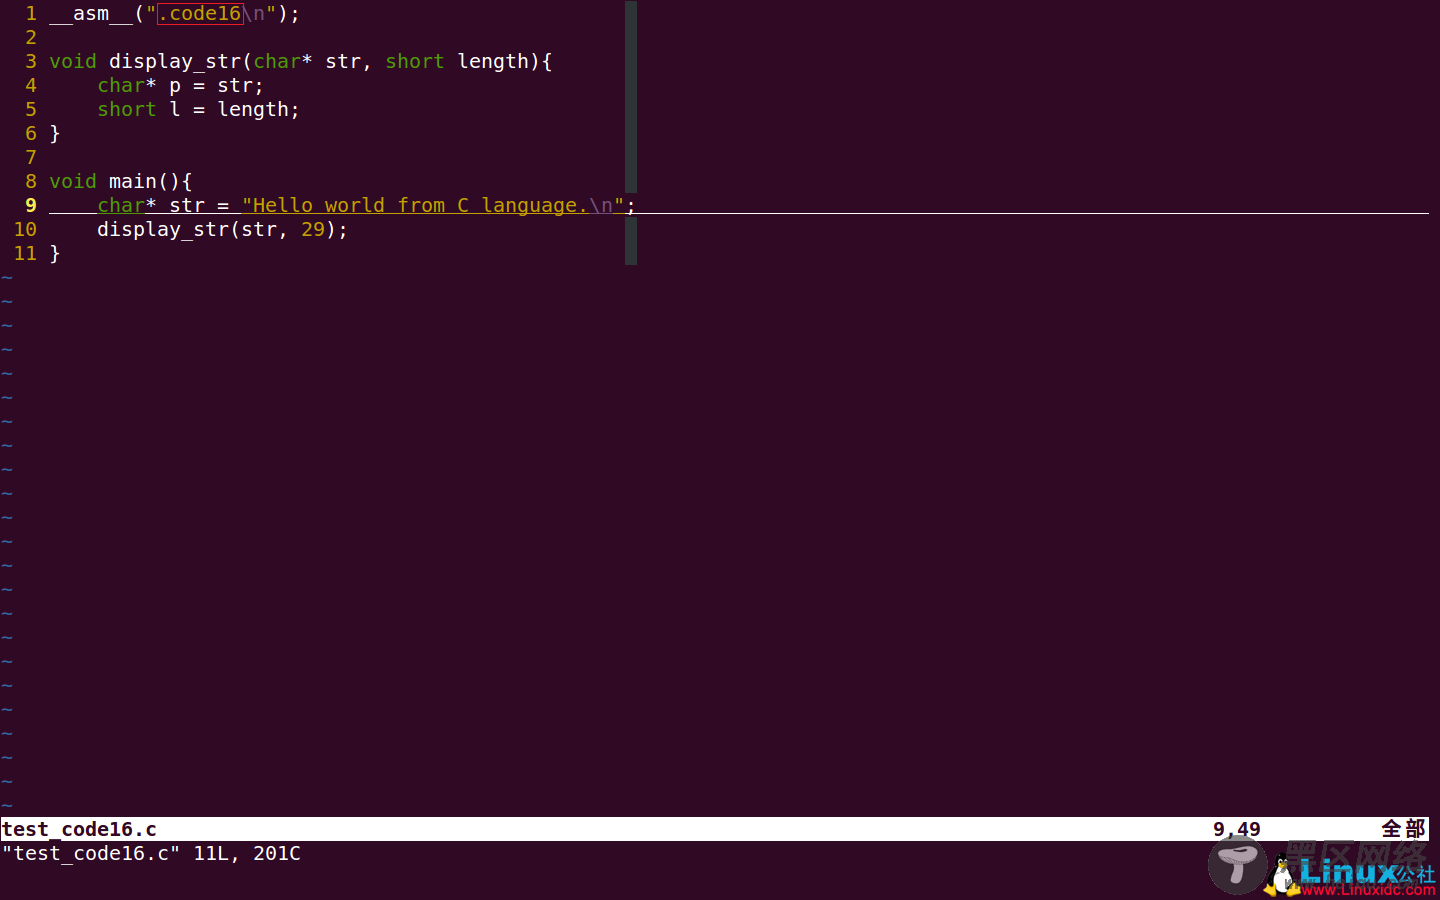Viewport: 1440px width, 900px height.
Task: Click 'main()' on line 8
Action: click(145, 182)
